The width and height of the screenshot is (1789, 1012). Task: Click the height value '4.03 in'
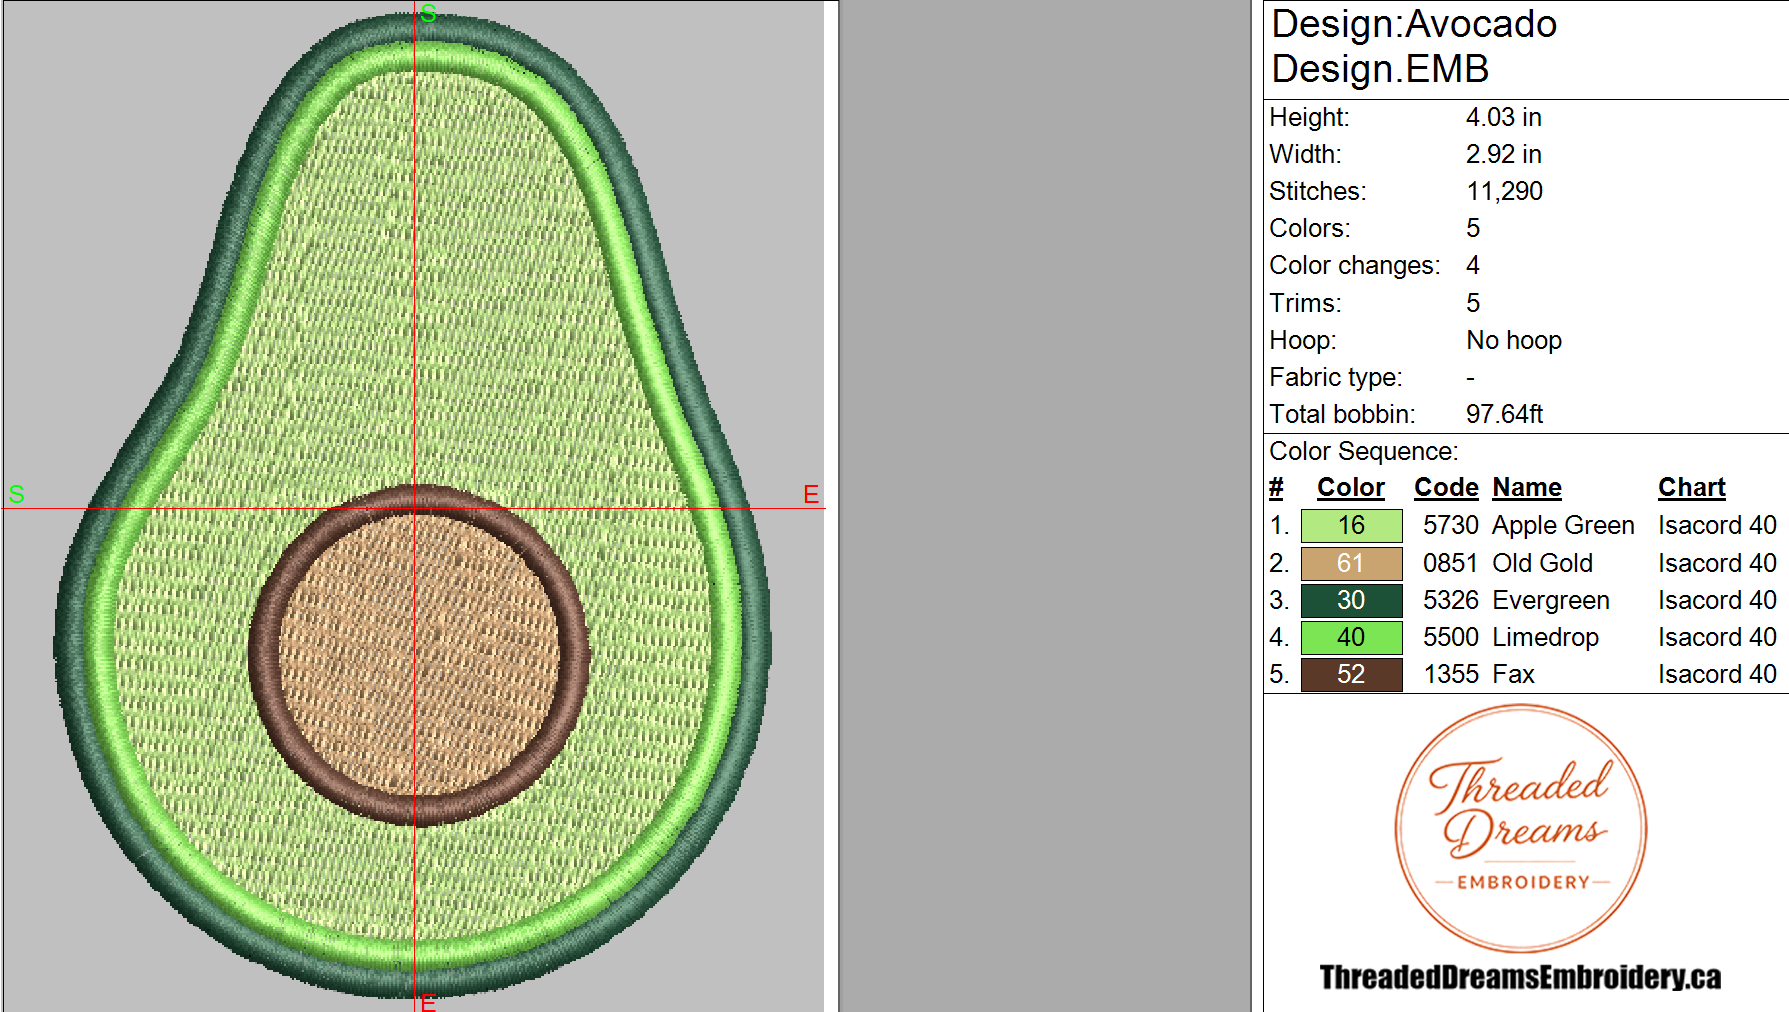click(1504, 117)
